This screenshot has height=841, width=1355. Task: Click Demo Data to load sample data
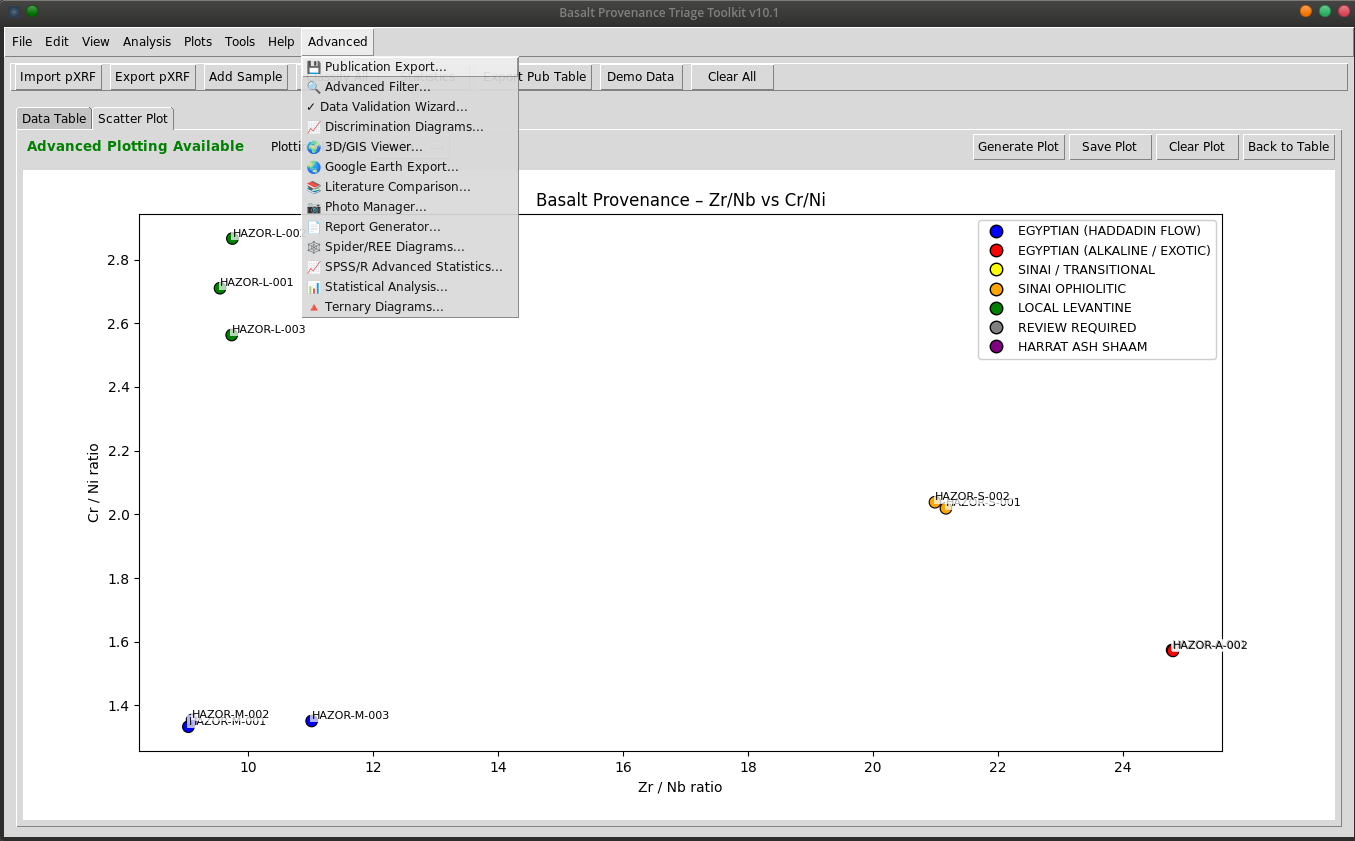pyautogui.click(x=640, y=76)
